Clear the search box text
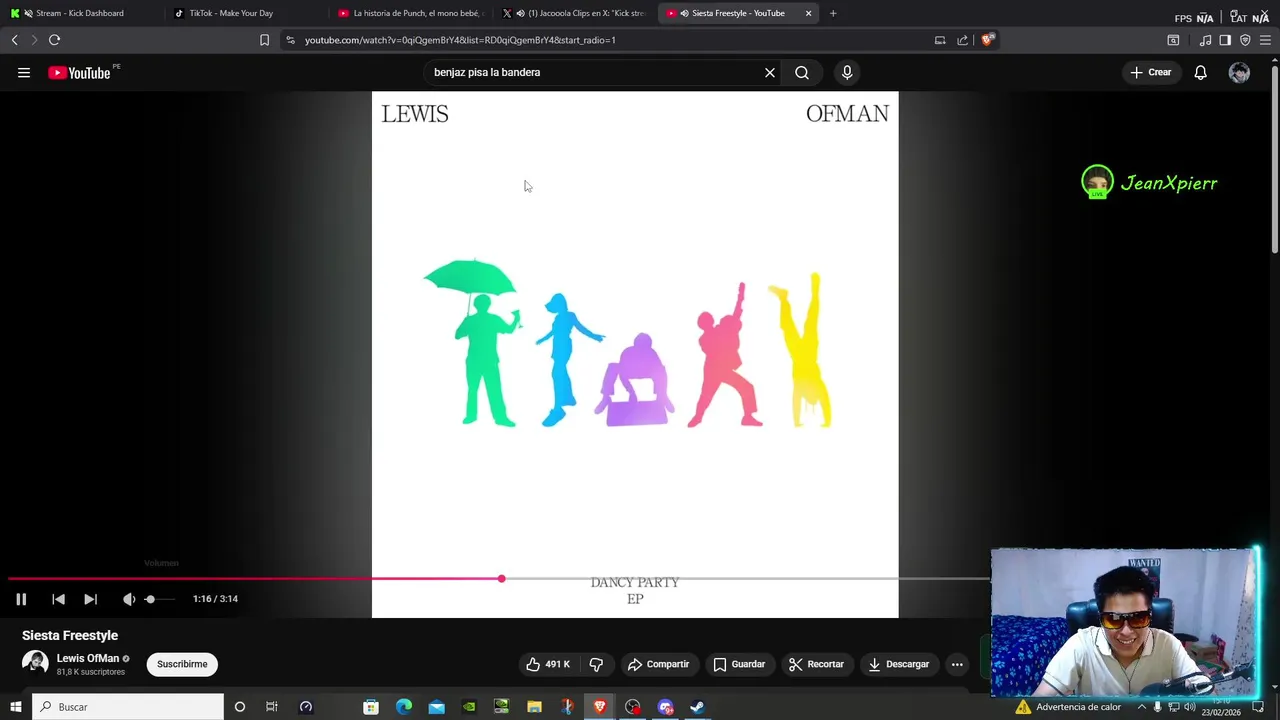 pos(770,72)
